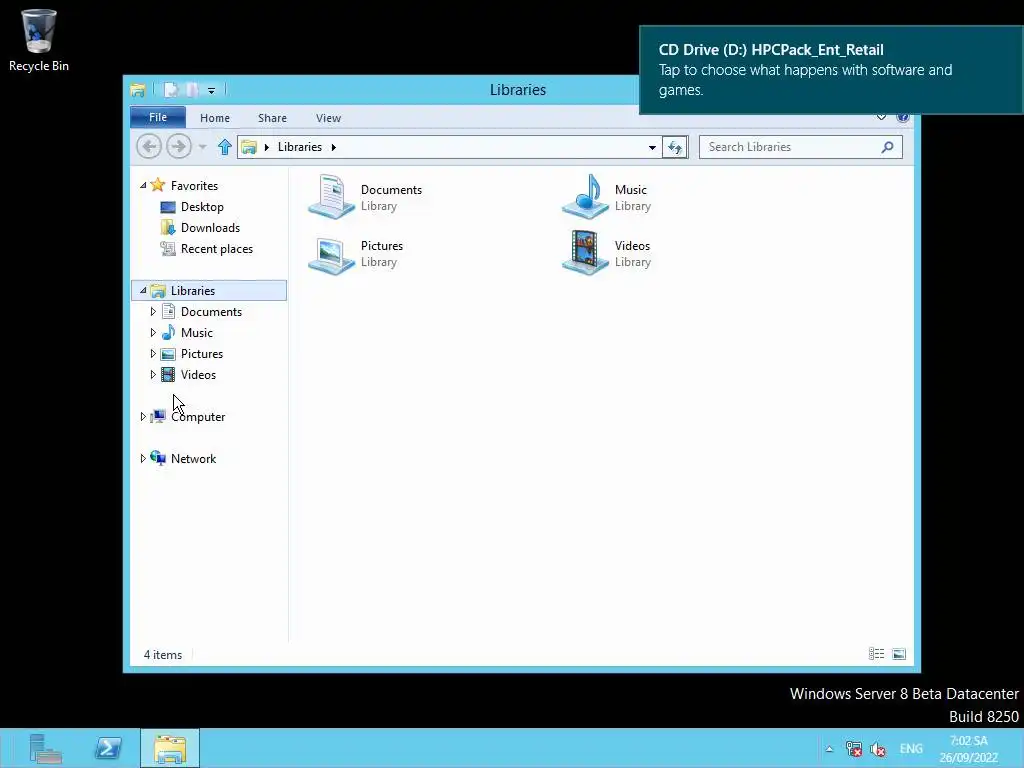Screen dimensions: 1024x768
Task: Expand the Videos node in the navigation tree
Action: (x=153, y=374)
